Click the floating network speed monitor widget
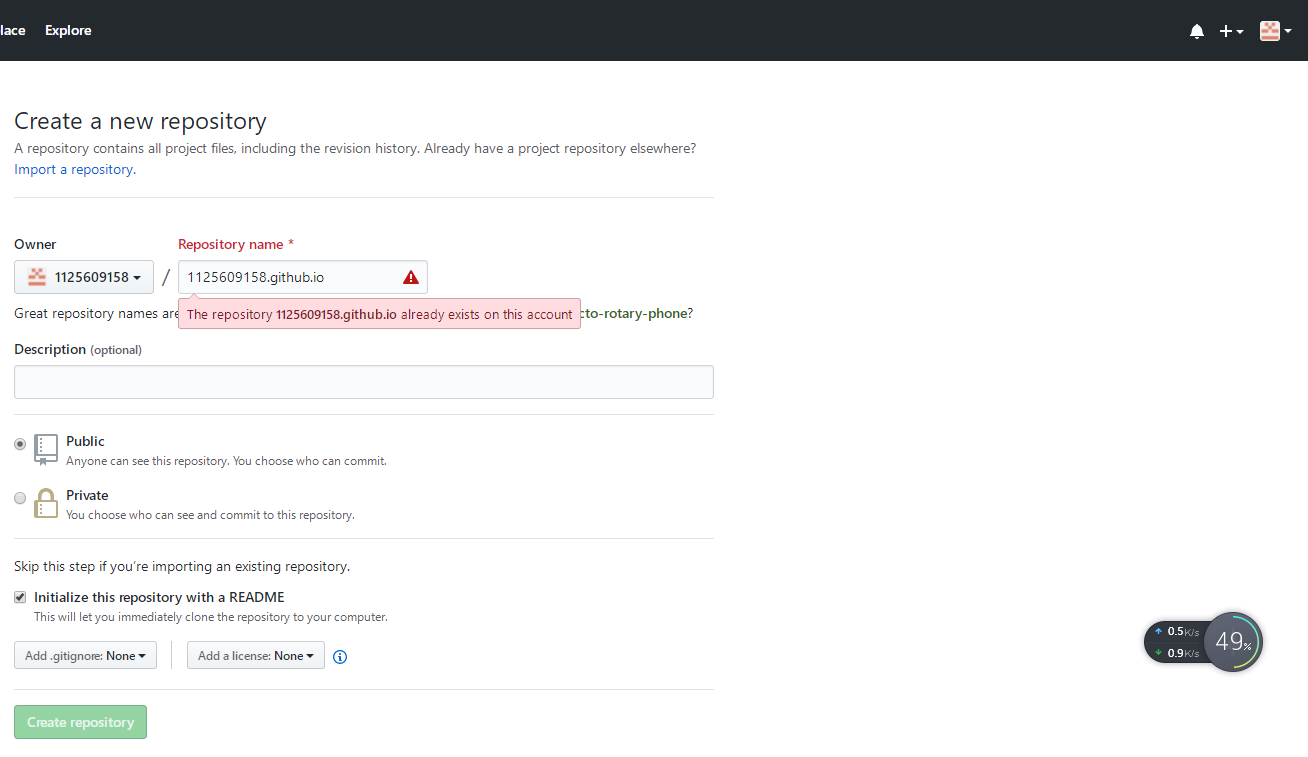 [1233, 641]
